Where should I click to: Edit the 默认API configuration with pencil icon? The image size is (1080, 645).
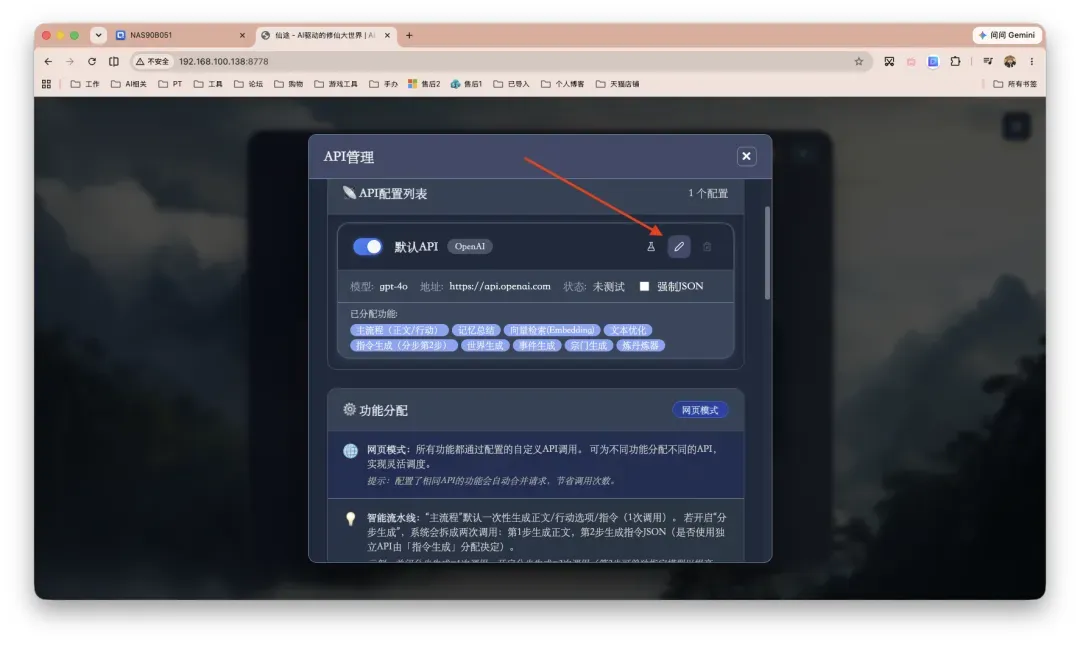coord(678,246)
